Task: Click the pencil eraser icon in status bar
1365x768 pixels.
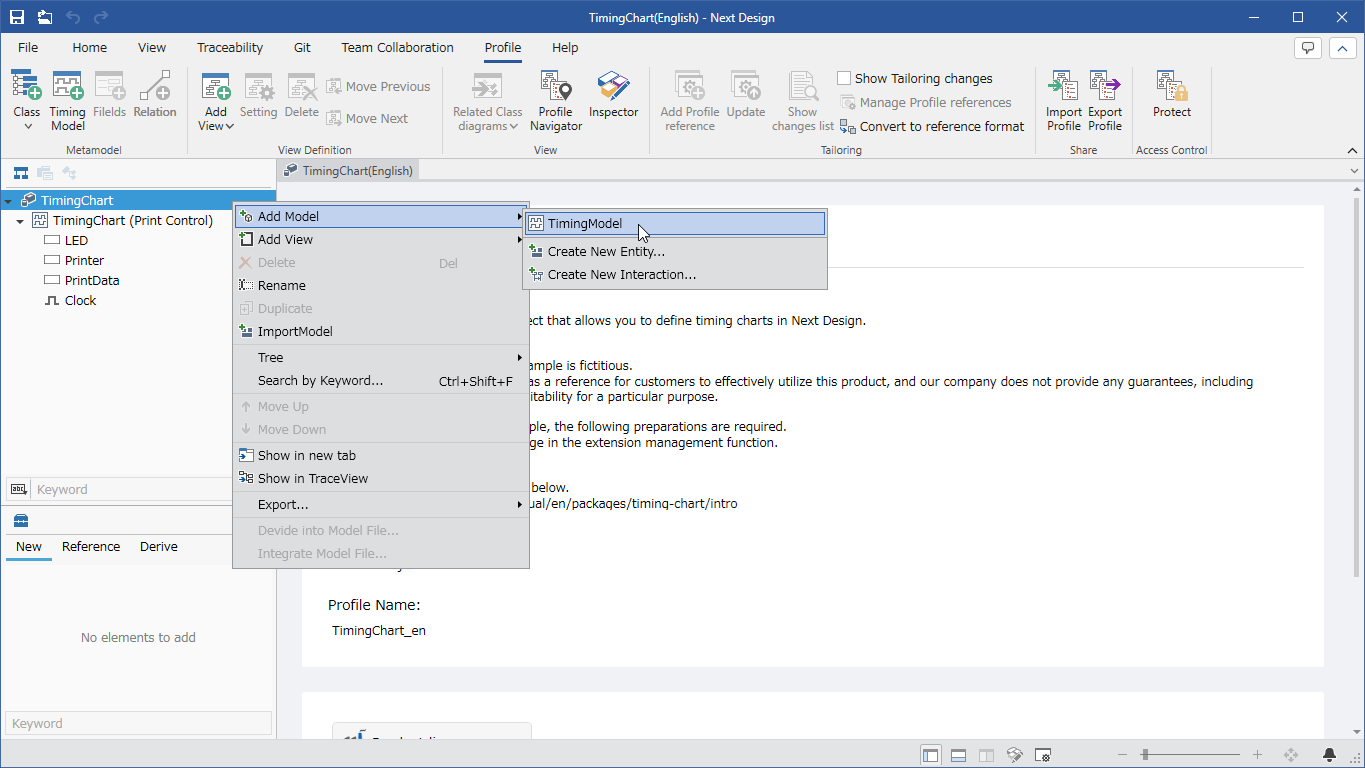Action: tap(1014, 755)
